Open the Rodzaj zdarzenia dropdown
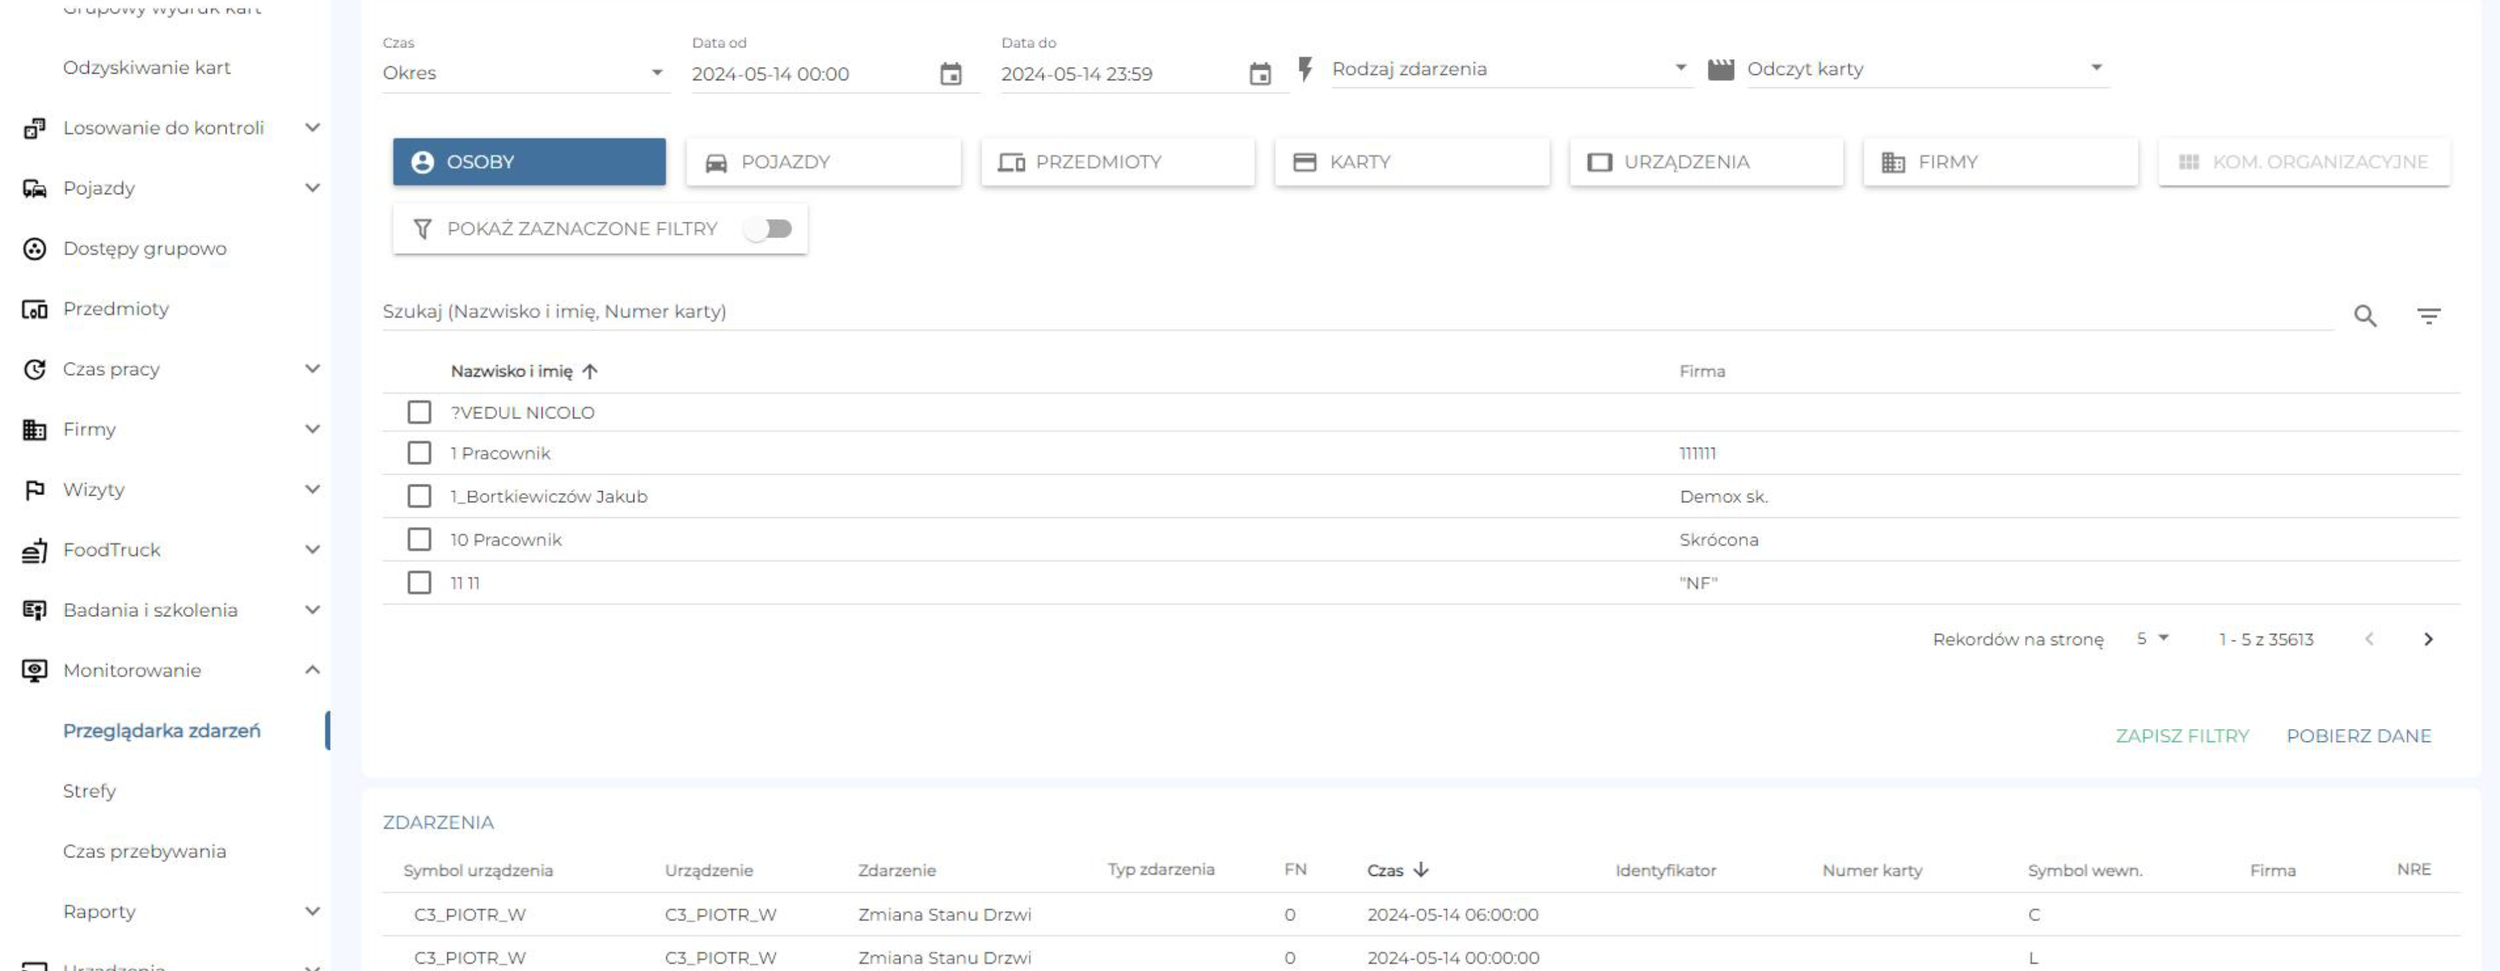The height and width of the screenshot is (971, 2500). point(1510,69)
